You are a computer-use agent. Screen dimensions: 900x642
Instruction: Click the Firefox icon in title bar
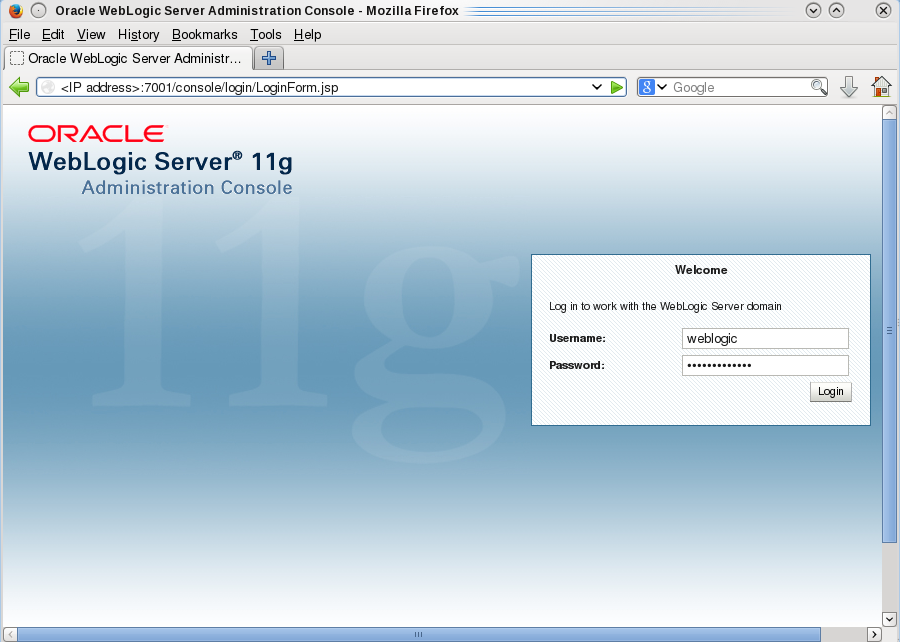[15, 10]
